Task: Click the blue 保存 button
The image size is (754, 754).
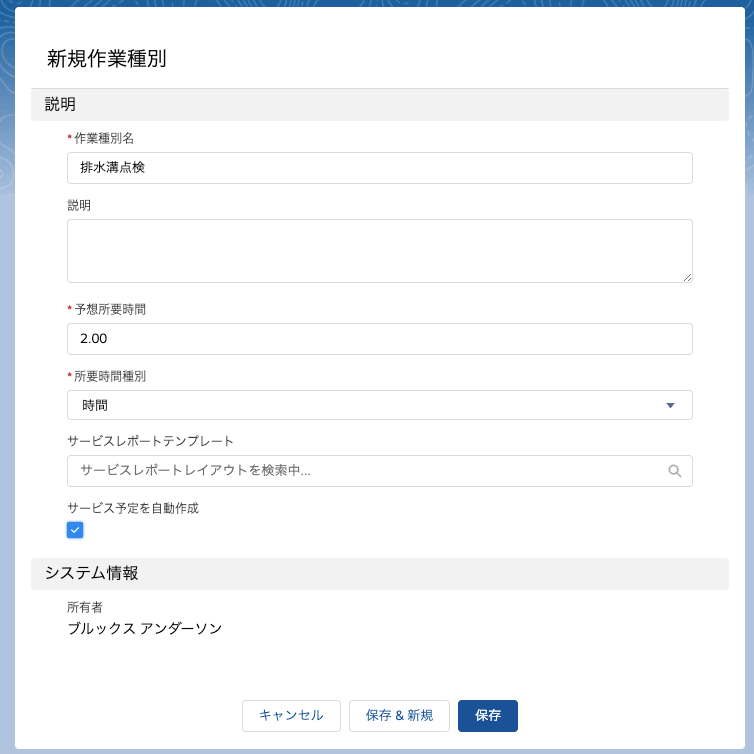Action: tap(488, 716)
